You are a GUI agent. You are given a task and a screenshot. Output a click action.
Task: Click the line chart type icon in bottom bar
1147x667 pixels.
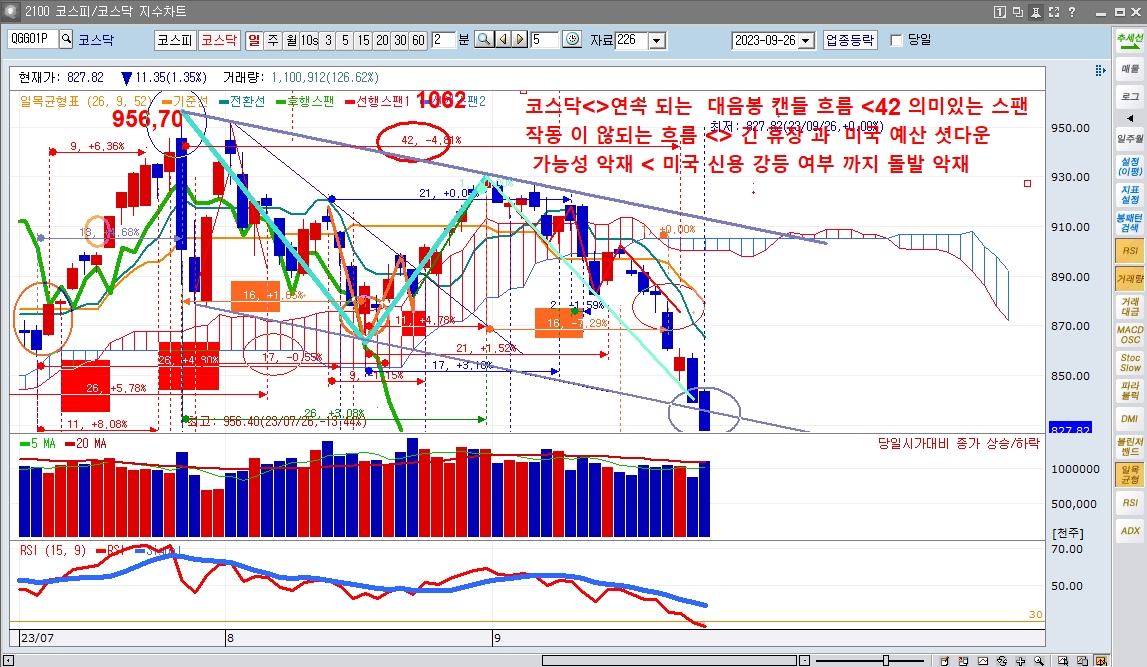tap(983, 661)
